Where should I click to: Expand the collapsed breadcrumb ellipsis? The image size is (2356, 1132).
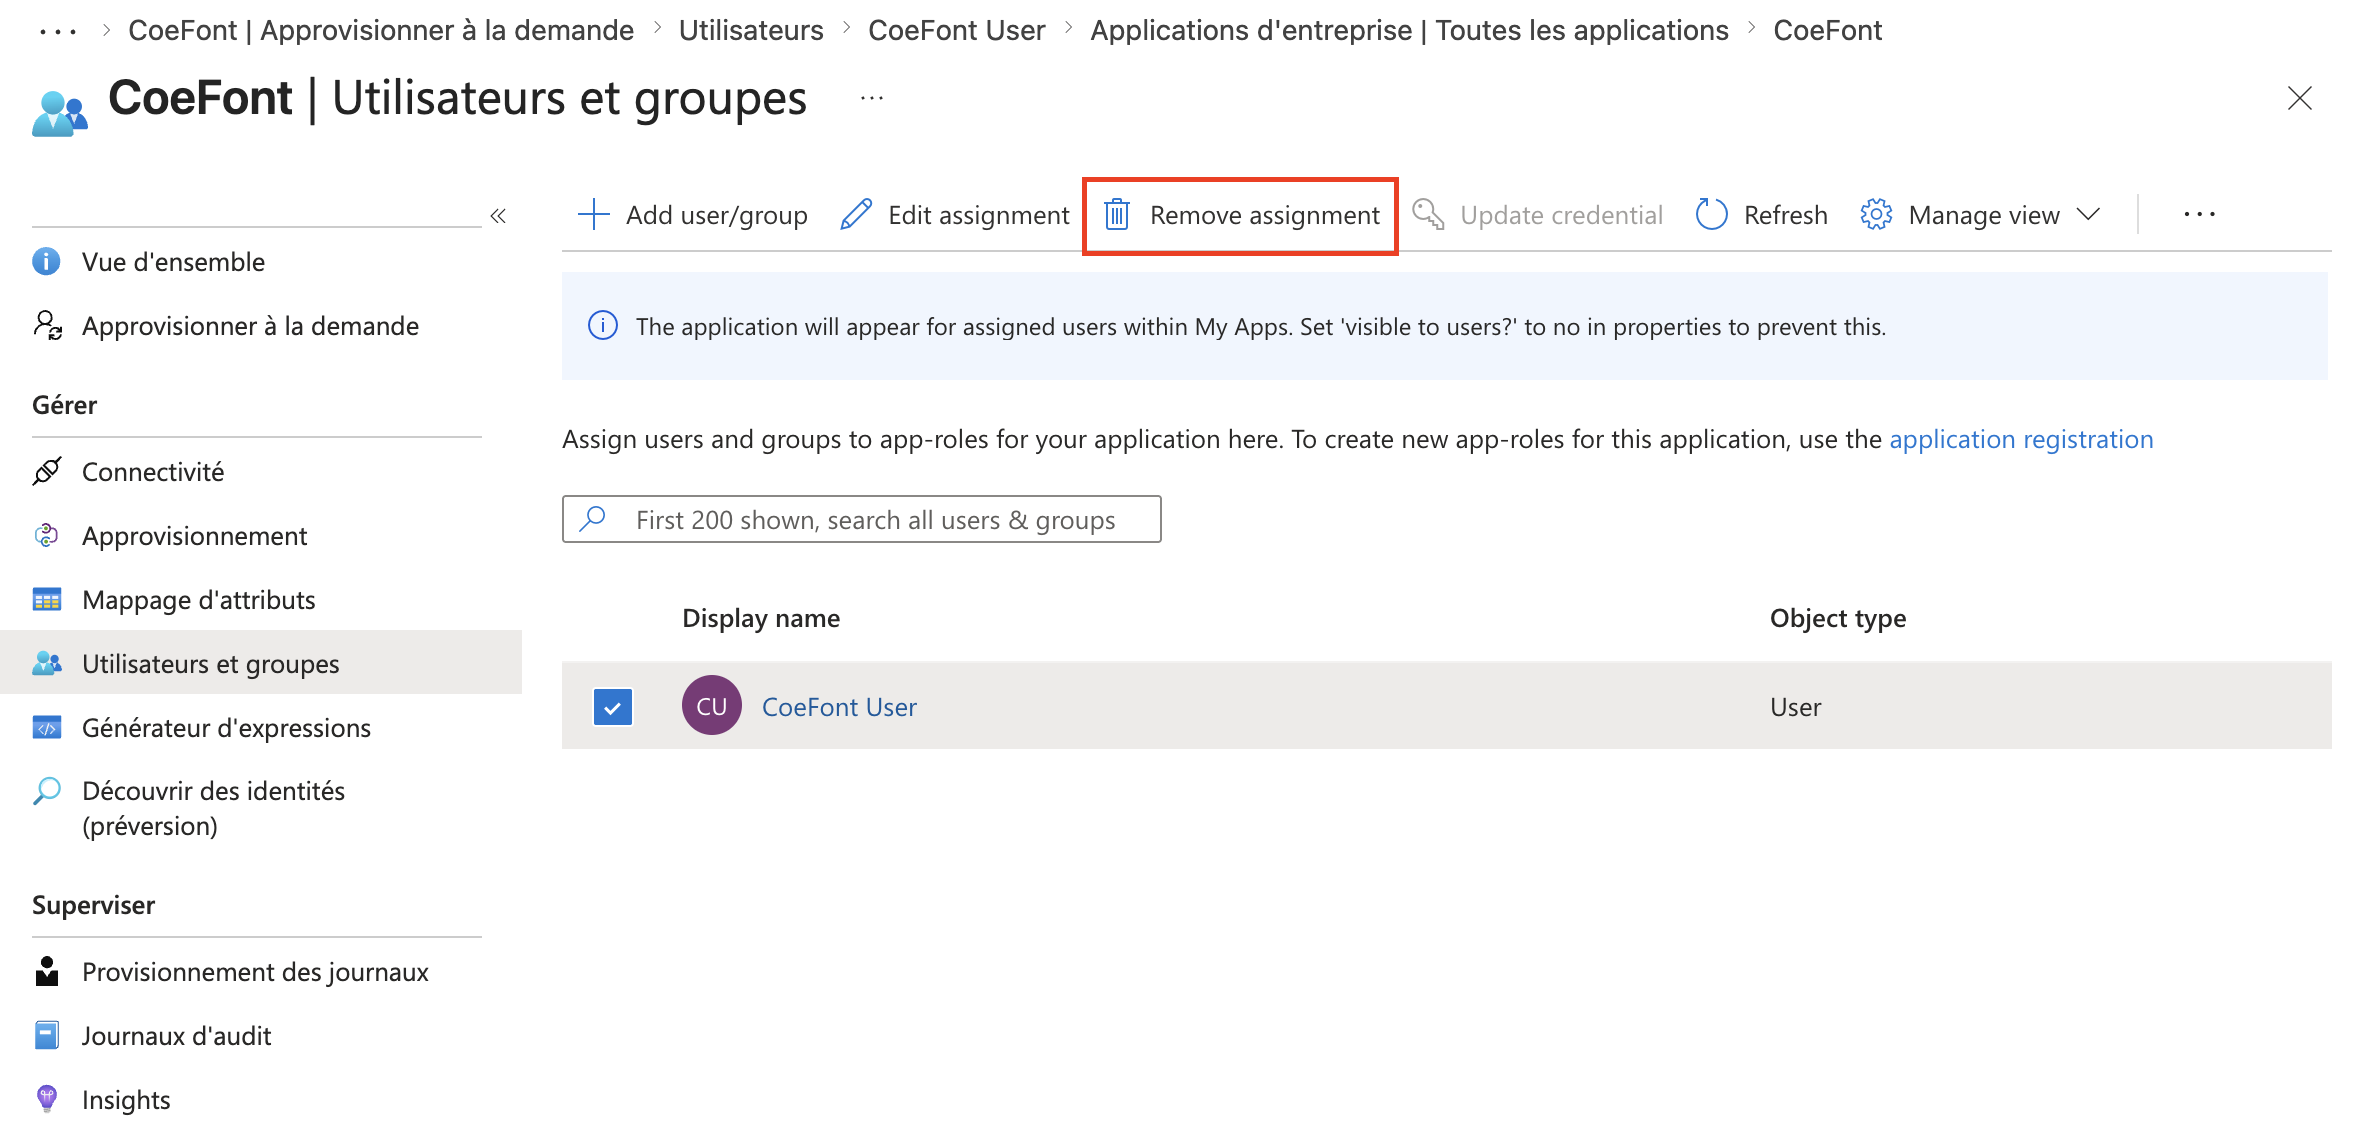[x=58, y=31]
